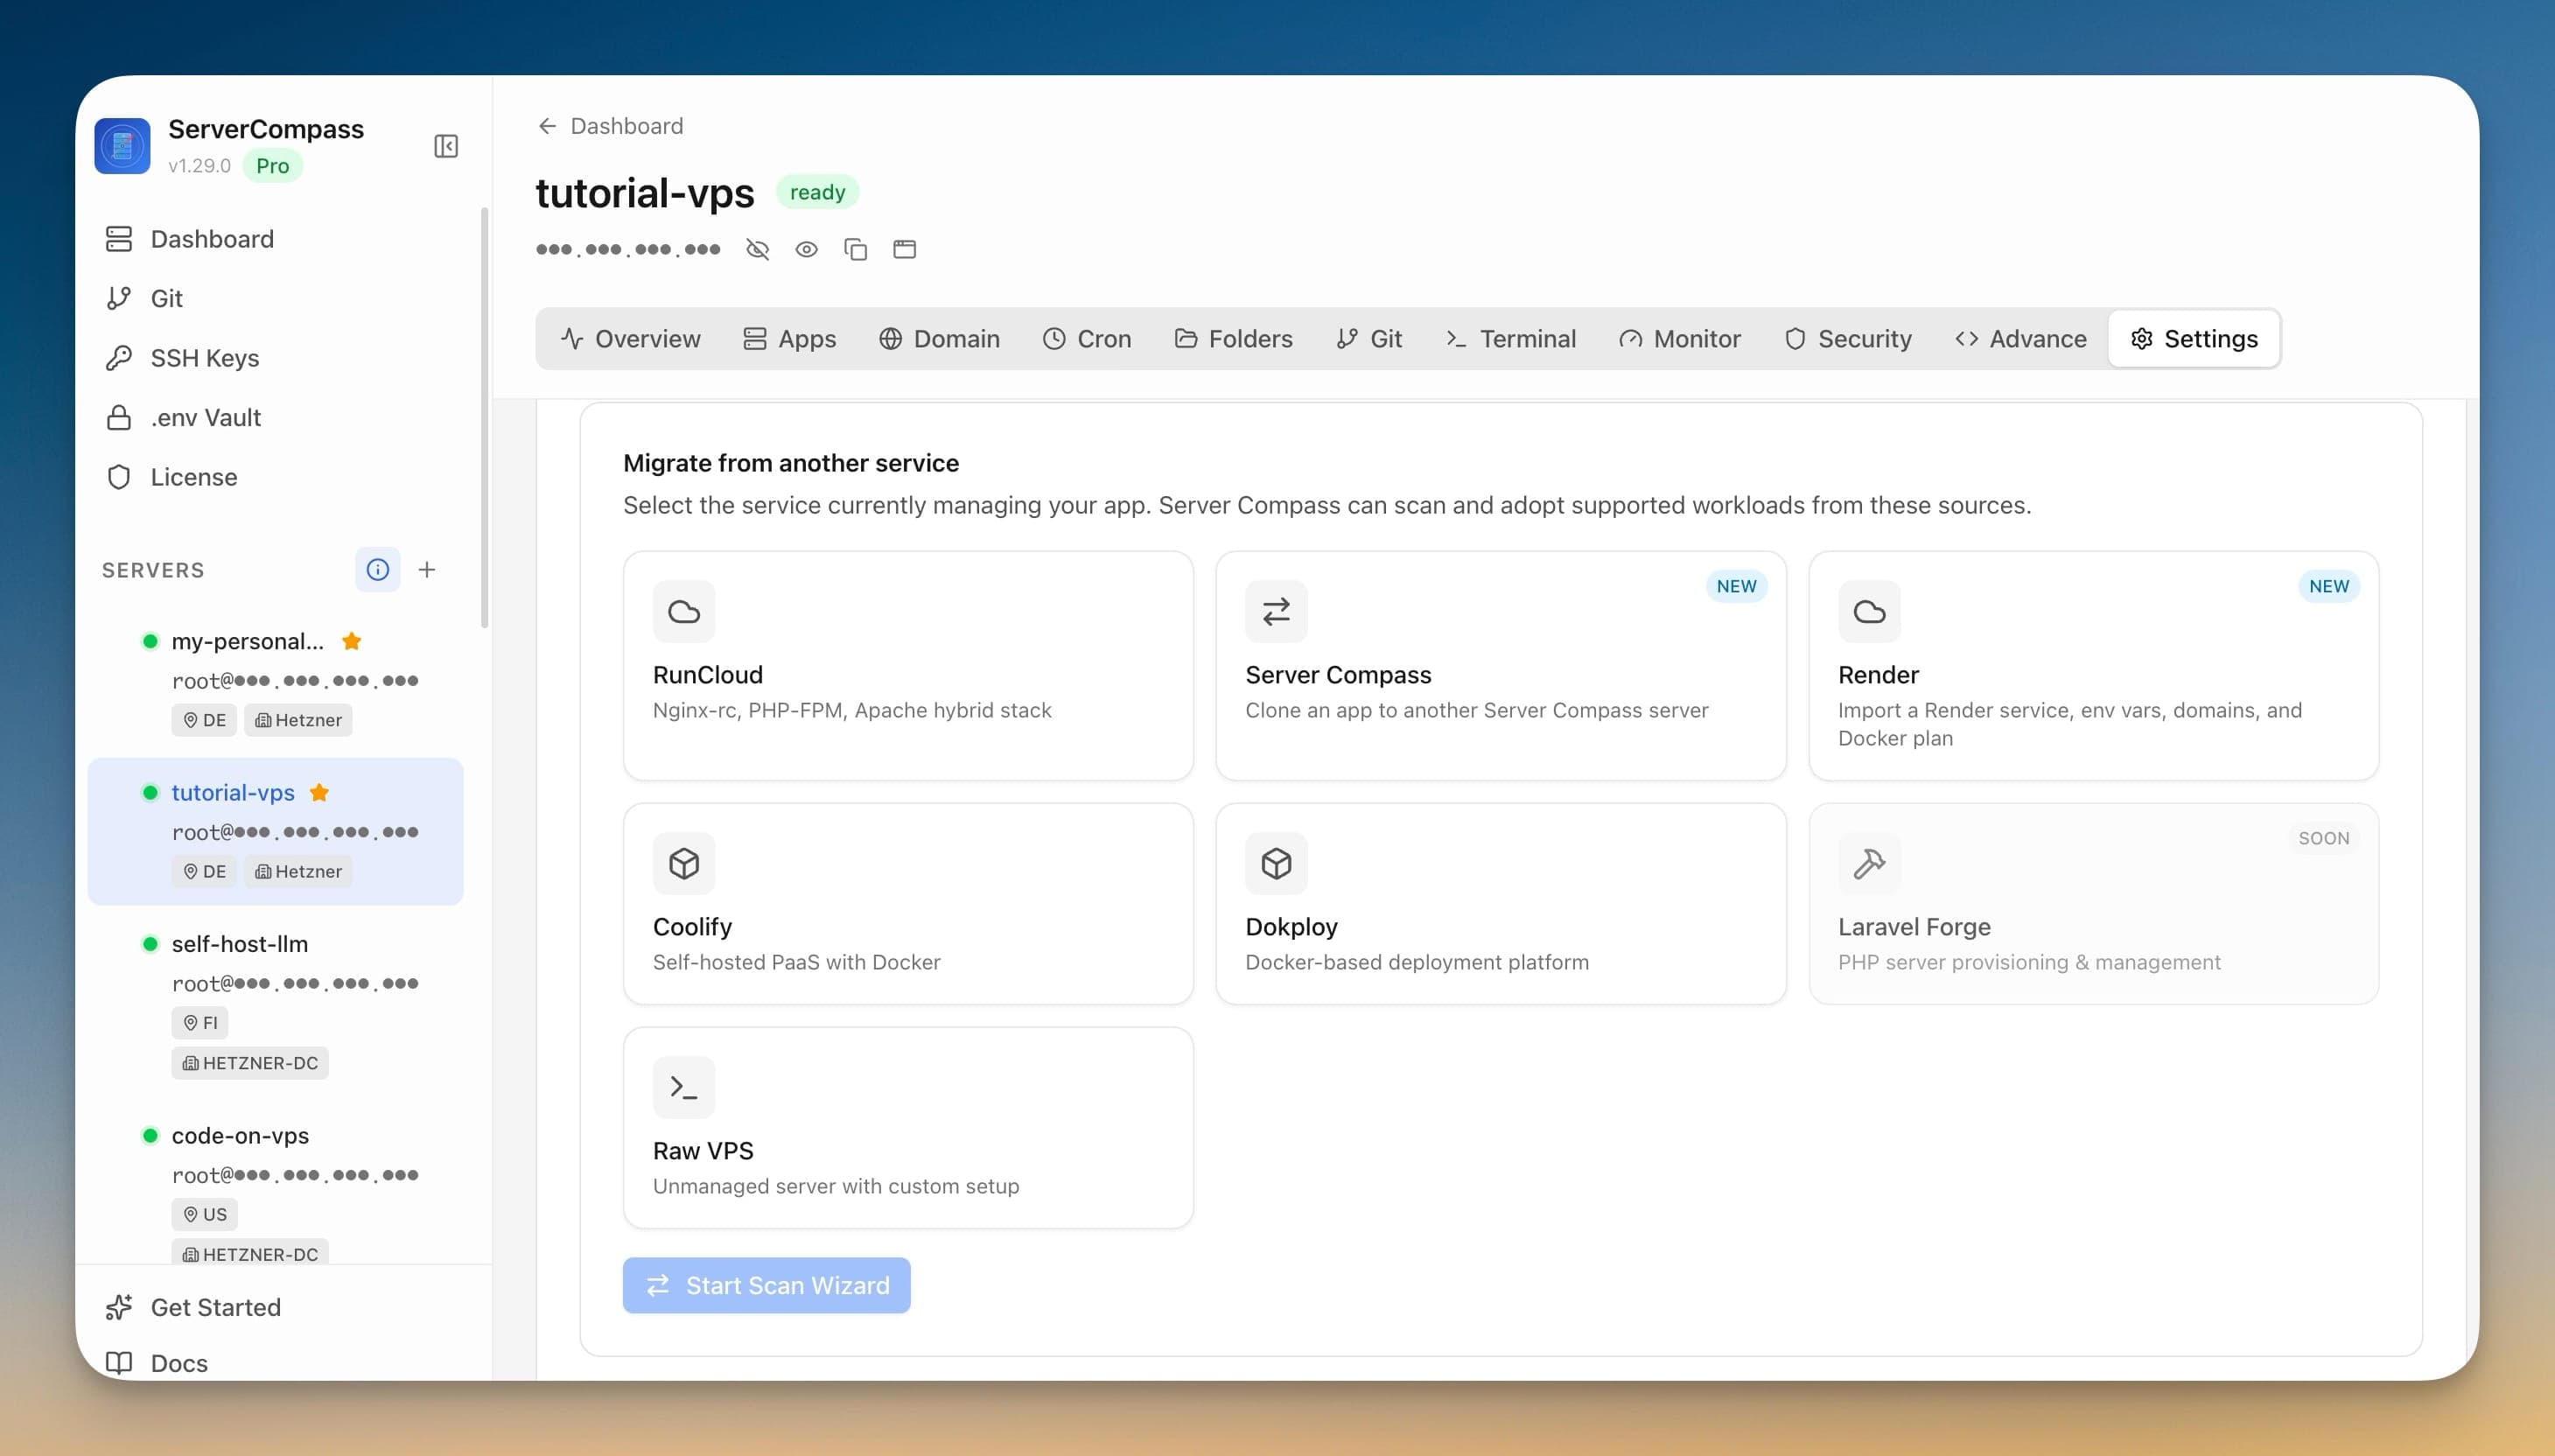Open my-personal server in list

(275, 680)
